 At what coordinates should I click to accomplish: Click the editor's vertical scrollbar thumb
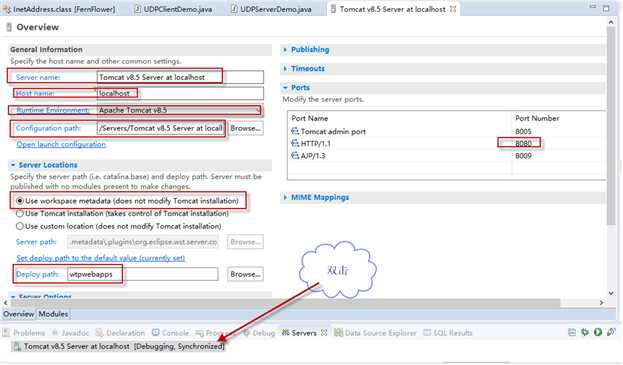(611, 127)
